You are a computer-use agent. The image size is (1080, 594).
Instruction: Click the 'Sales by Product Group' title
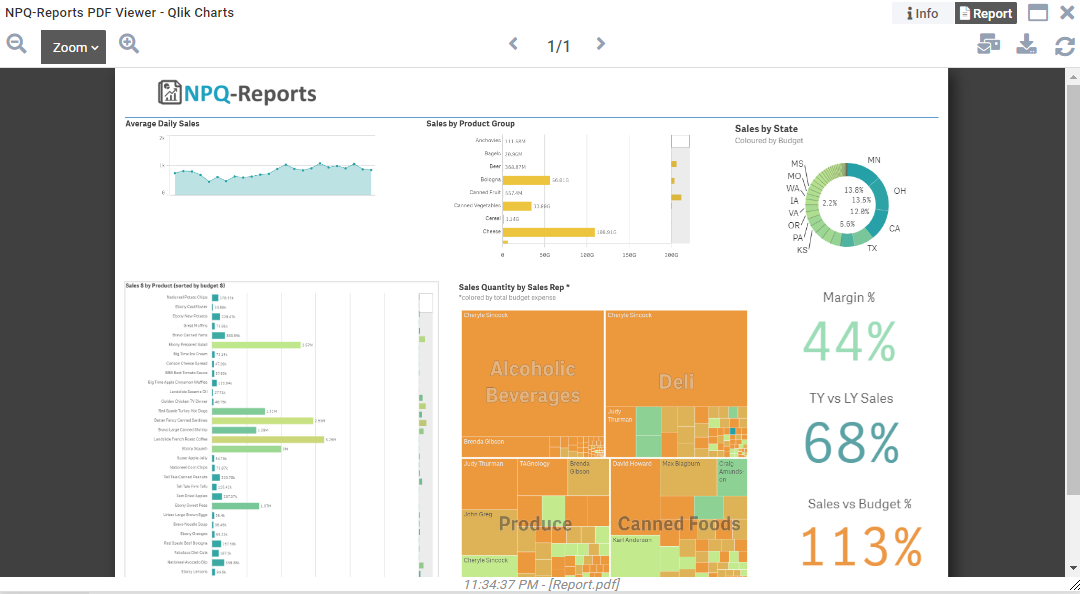pyautogui.click(x=470, y=124)
